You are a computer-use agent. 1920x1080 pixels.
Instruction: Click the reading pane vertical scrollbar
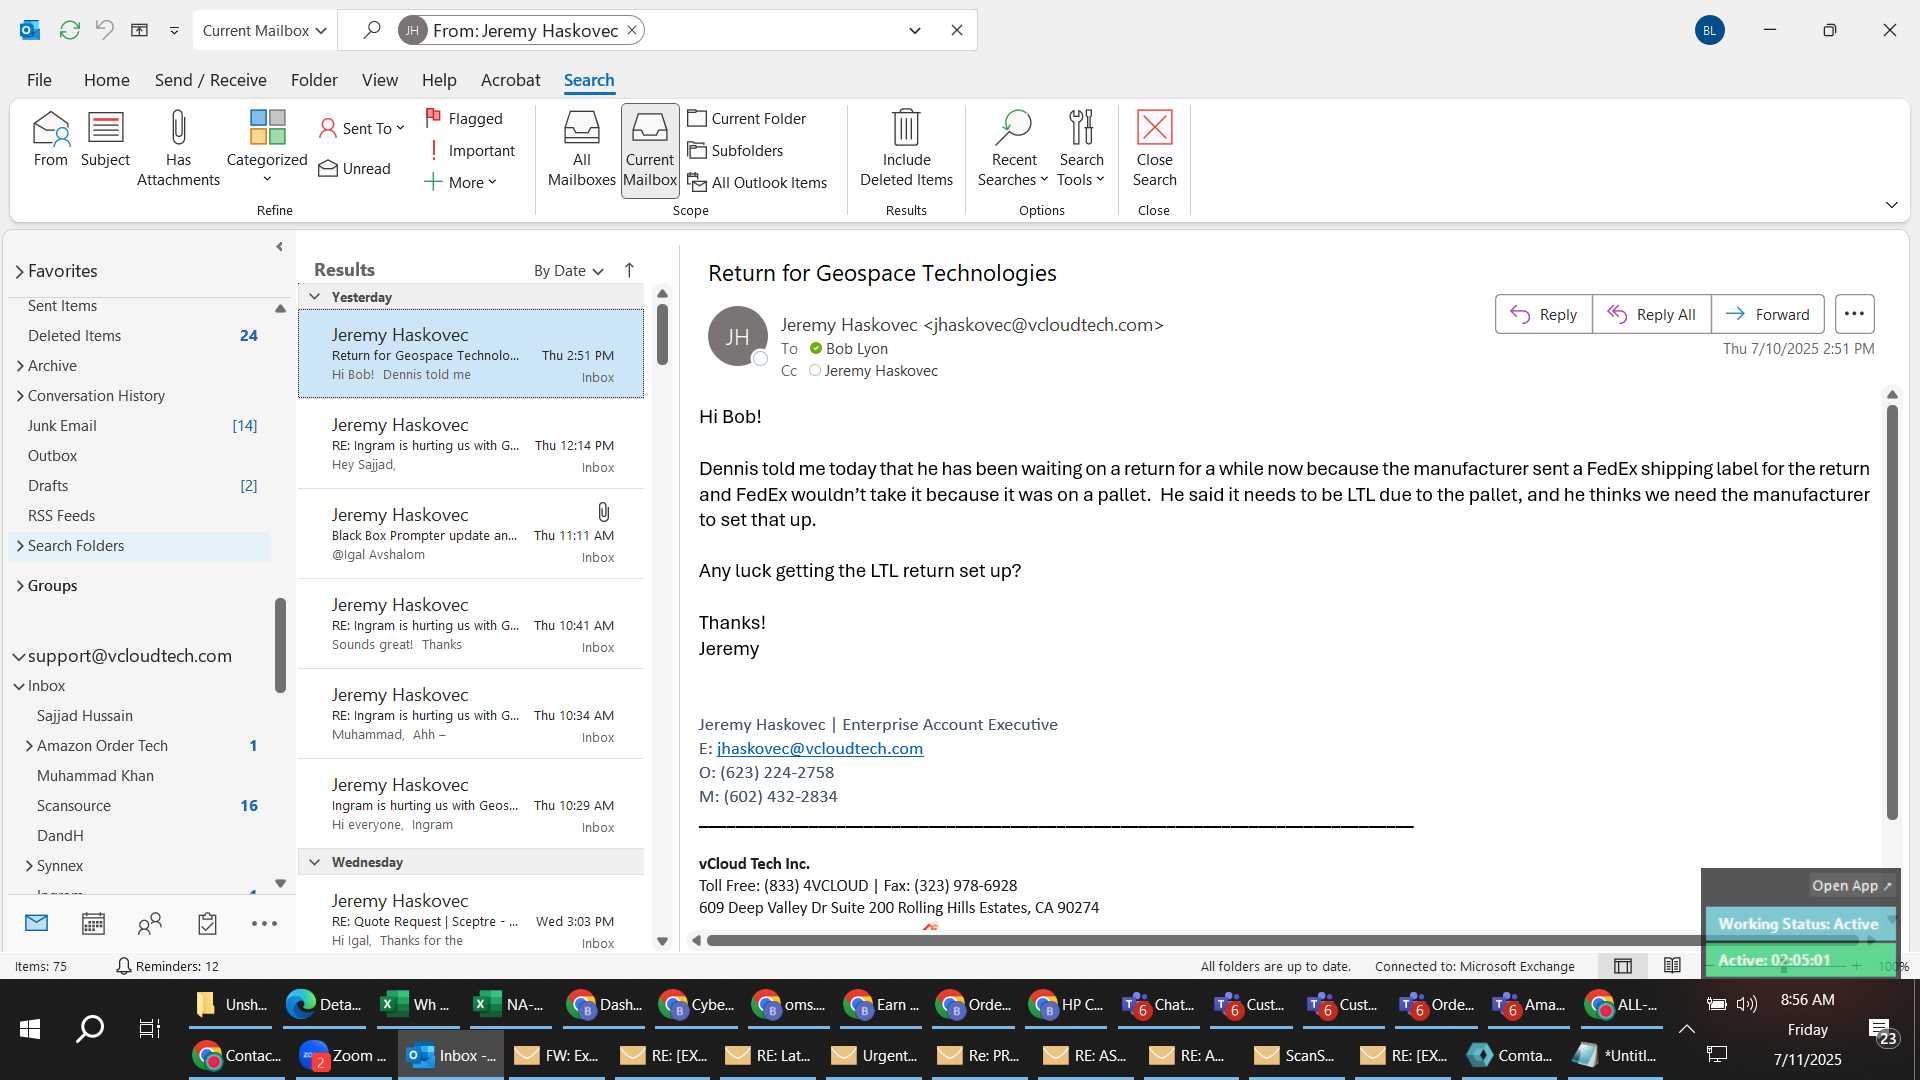(x=1891, y=610)
